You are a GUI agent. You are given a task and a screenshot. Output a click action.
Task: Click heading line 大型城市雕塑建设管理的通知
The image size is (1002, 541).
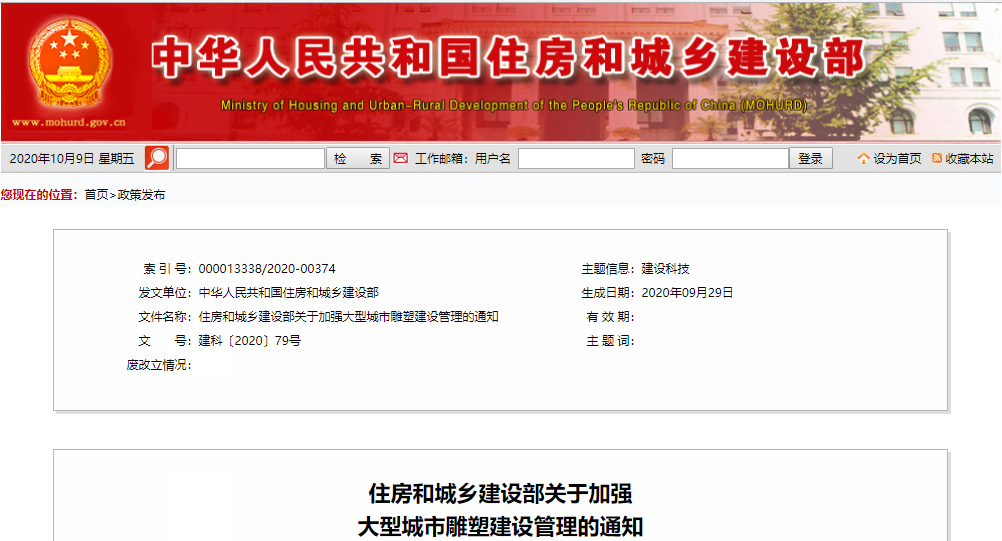click(500, 527)
